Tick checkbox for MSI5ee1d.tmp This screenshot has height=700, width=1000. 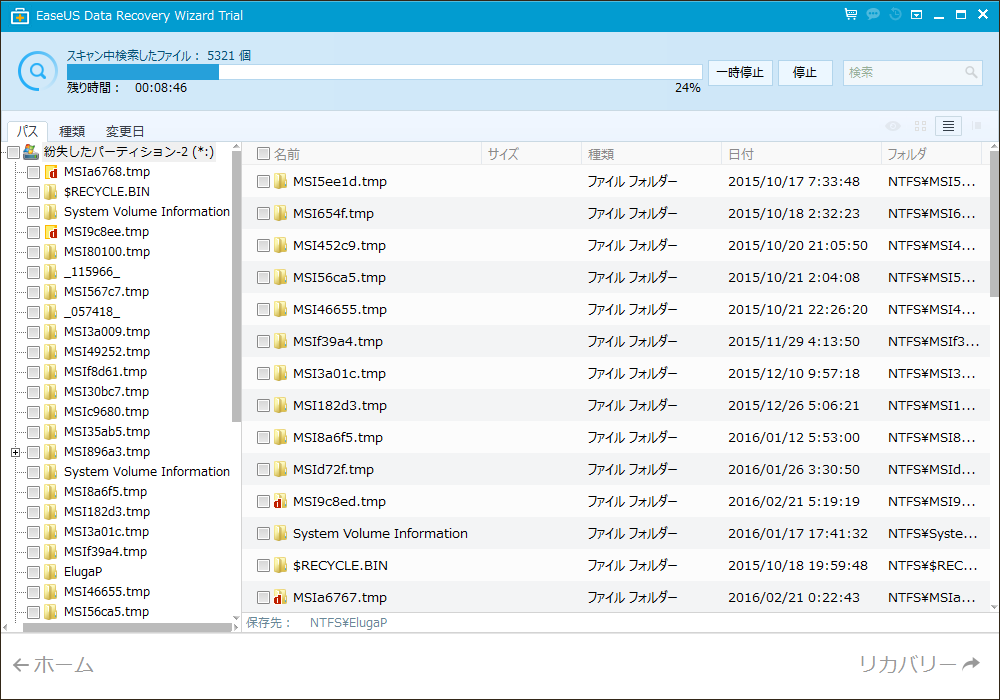click(x=263, y=182)
